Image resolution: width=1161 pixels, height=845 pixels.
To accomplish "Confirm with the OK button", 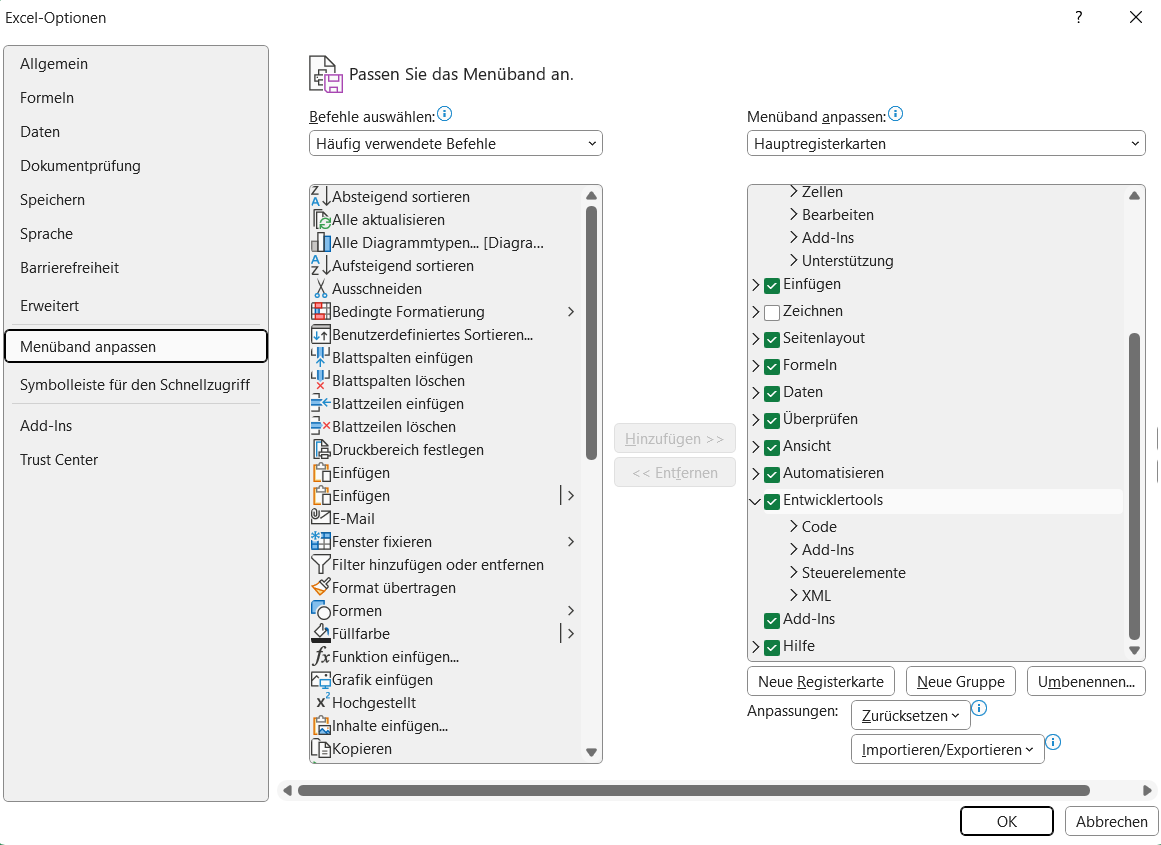I will pyautogui.click(x=1007, y=821).
